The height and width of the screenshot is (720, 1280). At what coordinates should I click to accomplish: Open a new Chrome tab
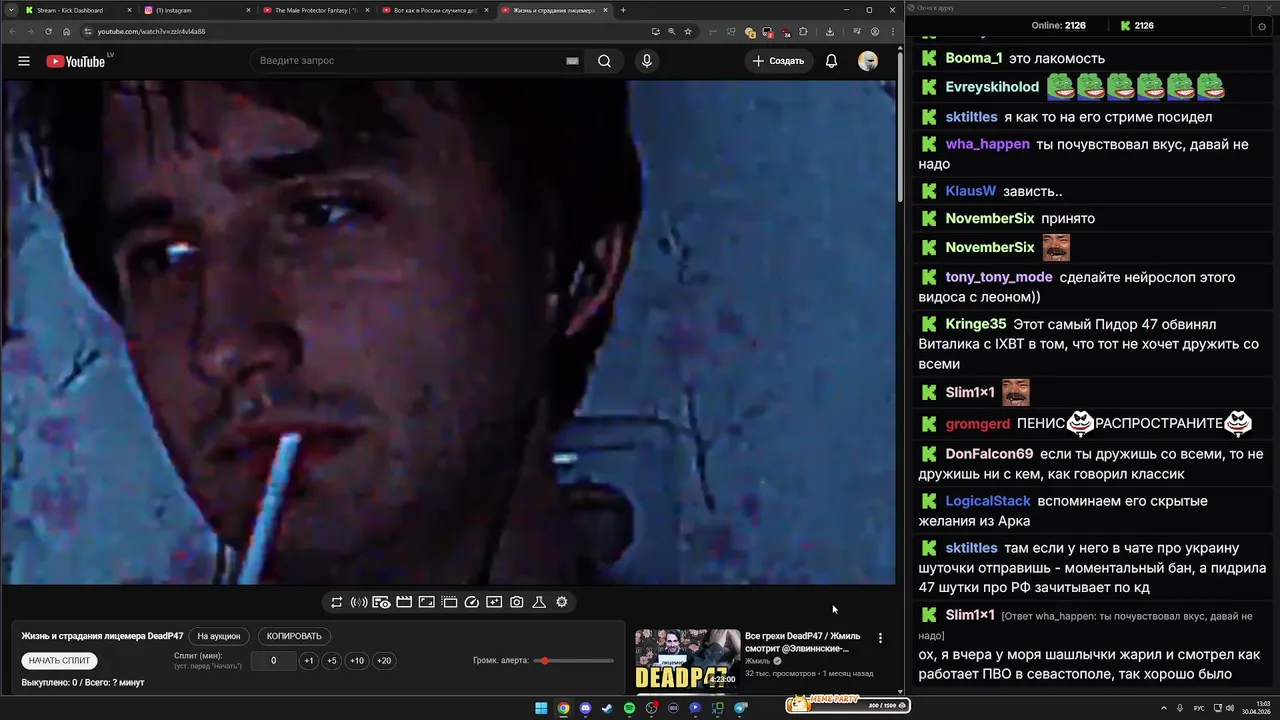pos(623,10)
